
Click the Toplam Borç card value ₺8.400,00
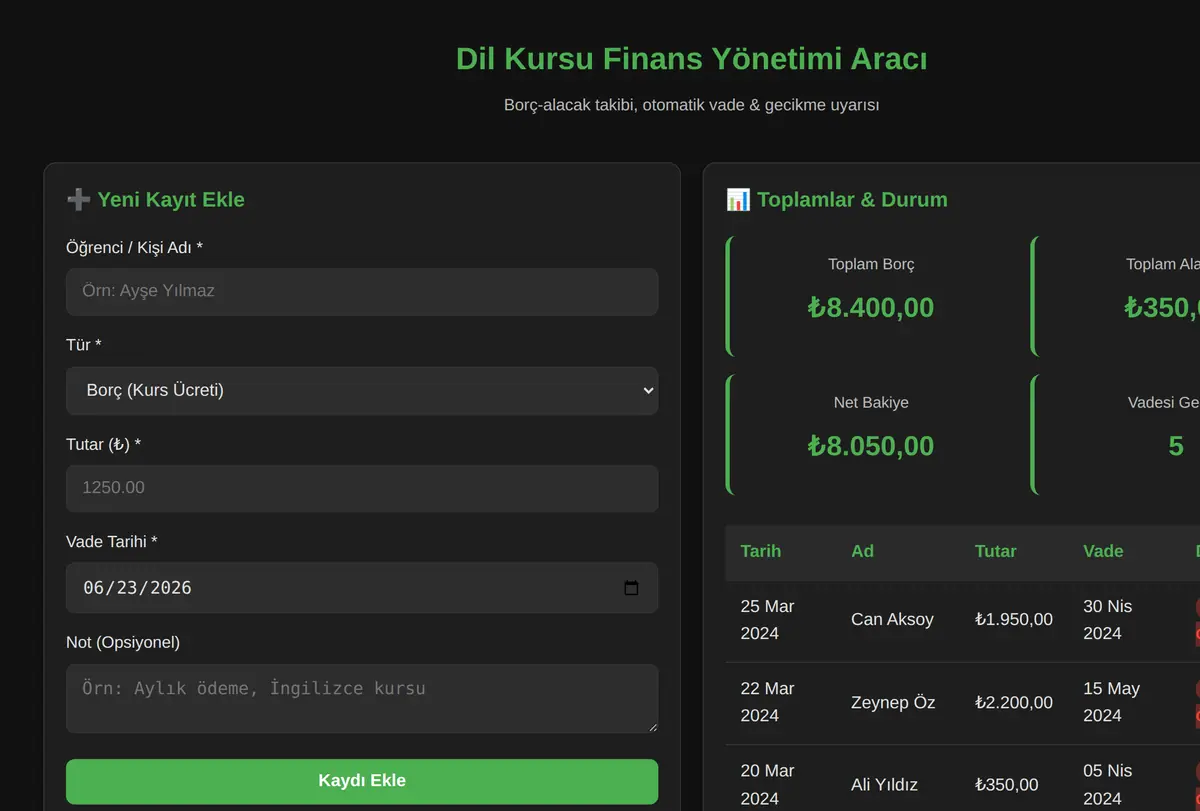871,307
